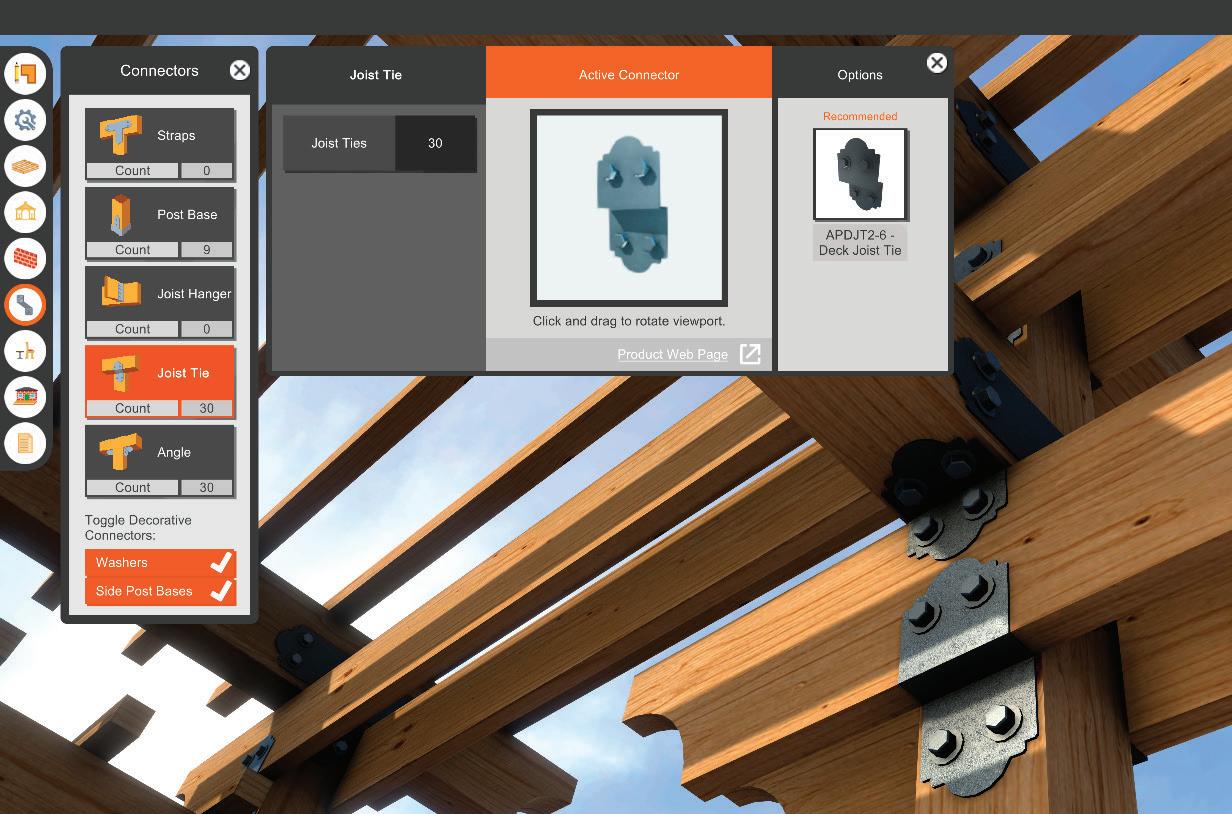This screenshot has height=814, width=1232.
Task: Click the Angle count value 30
Action: click(207, 488)
